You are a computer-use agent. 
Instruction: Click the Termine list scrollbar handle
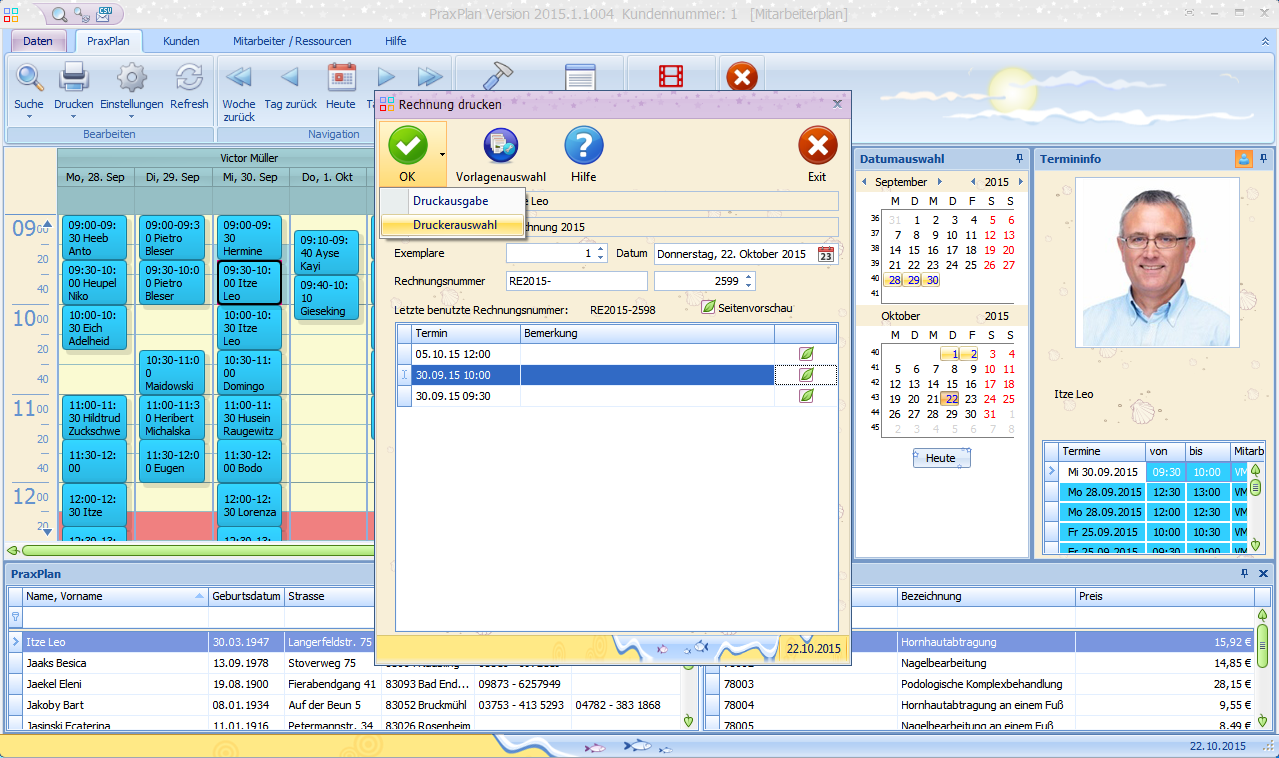(1255, 487)
